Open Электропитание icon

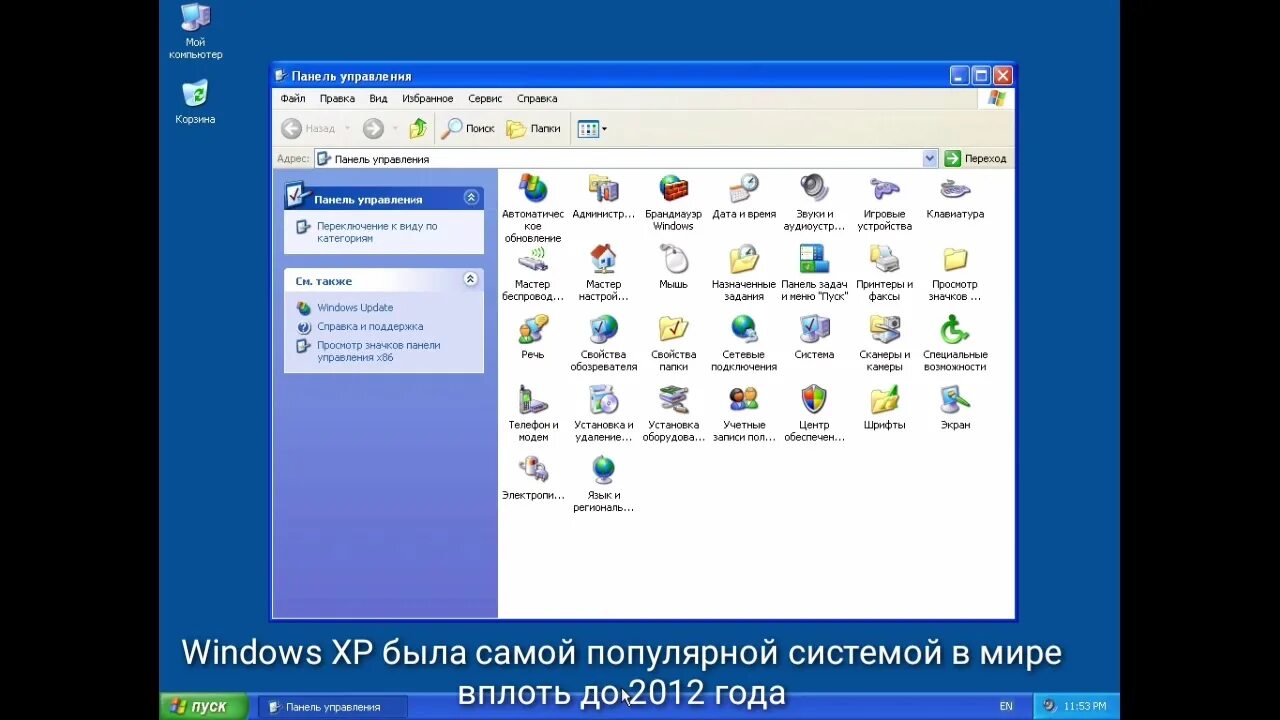pyautogui.click(x=533, y=470)
